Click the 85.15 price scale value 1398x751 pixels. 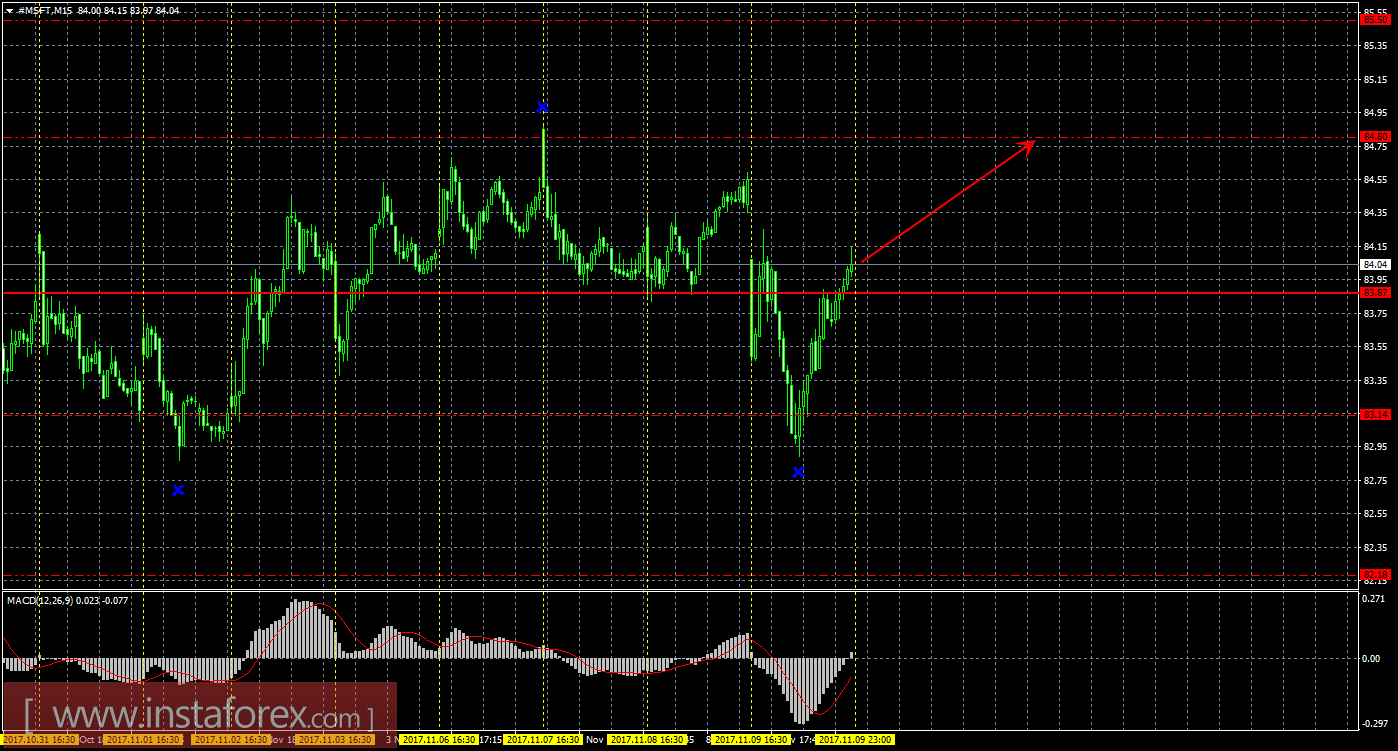coord(1375,79)
